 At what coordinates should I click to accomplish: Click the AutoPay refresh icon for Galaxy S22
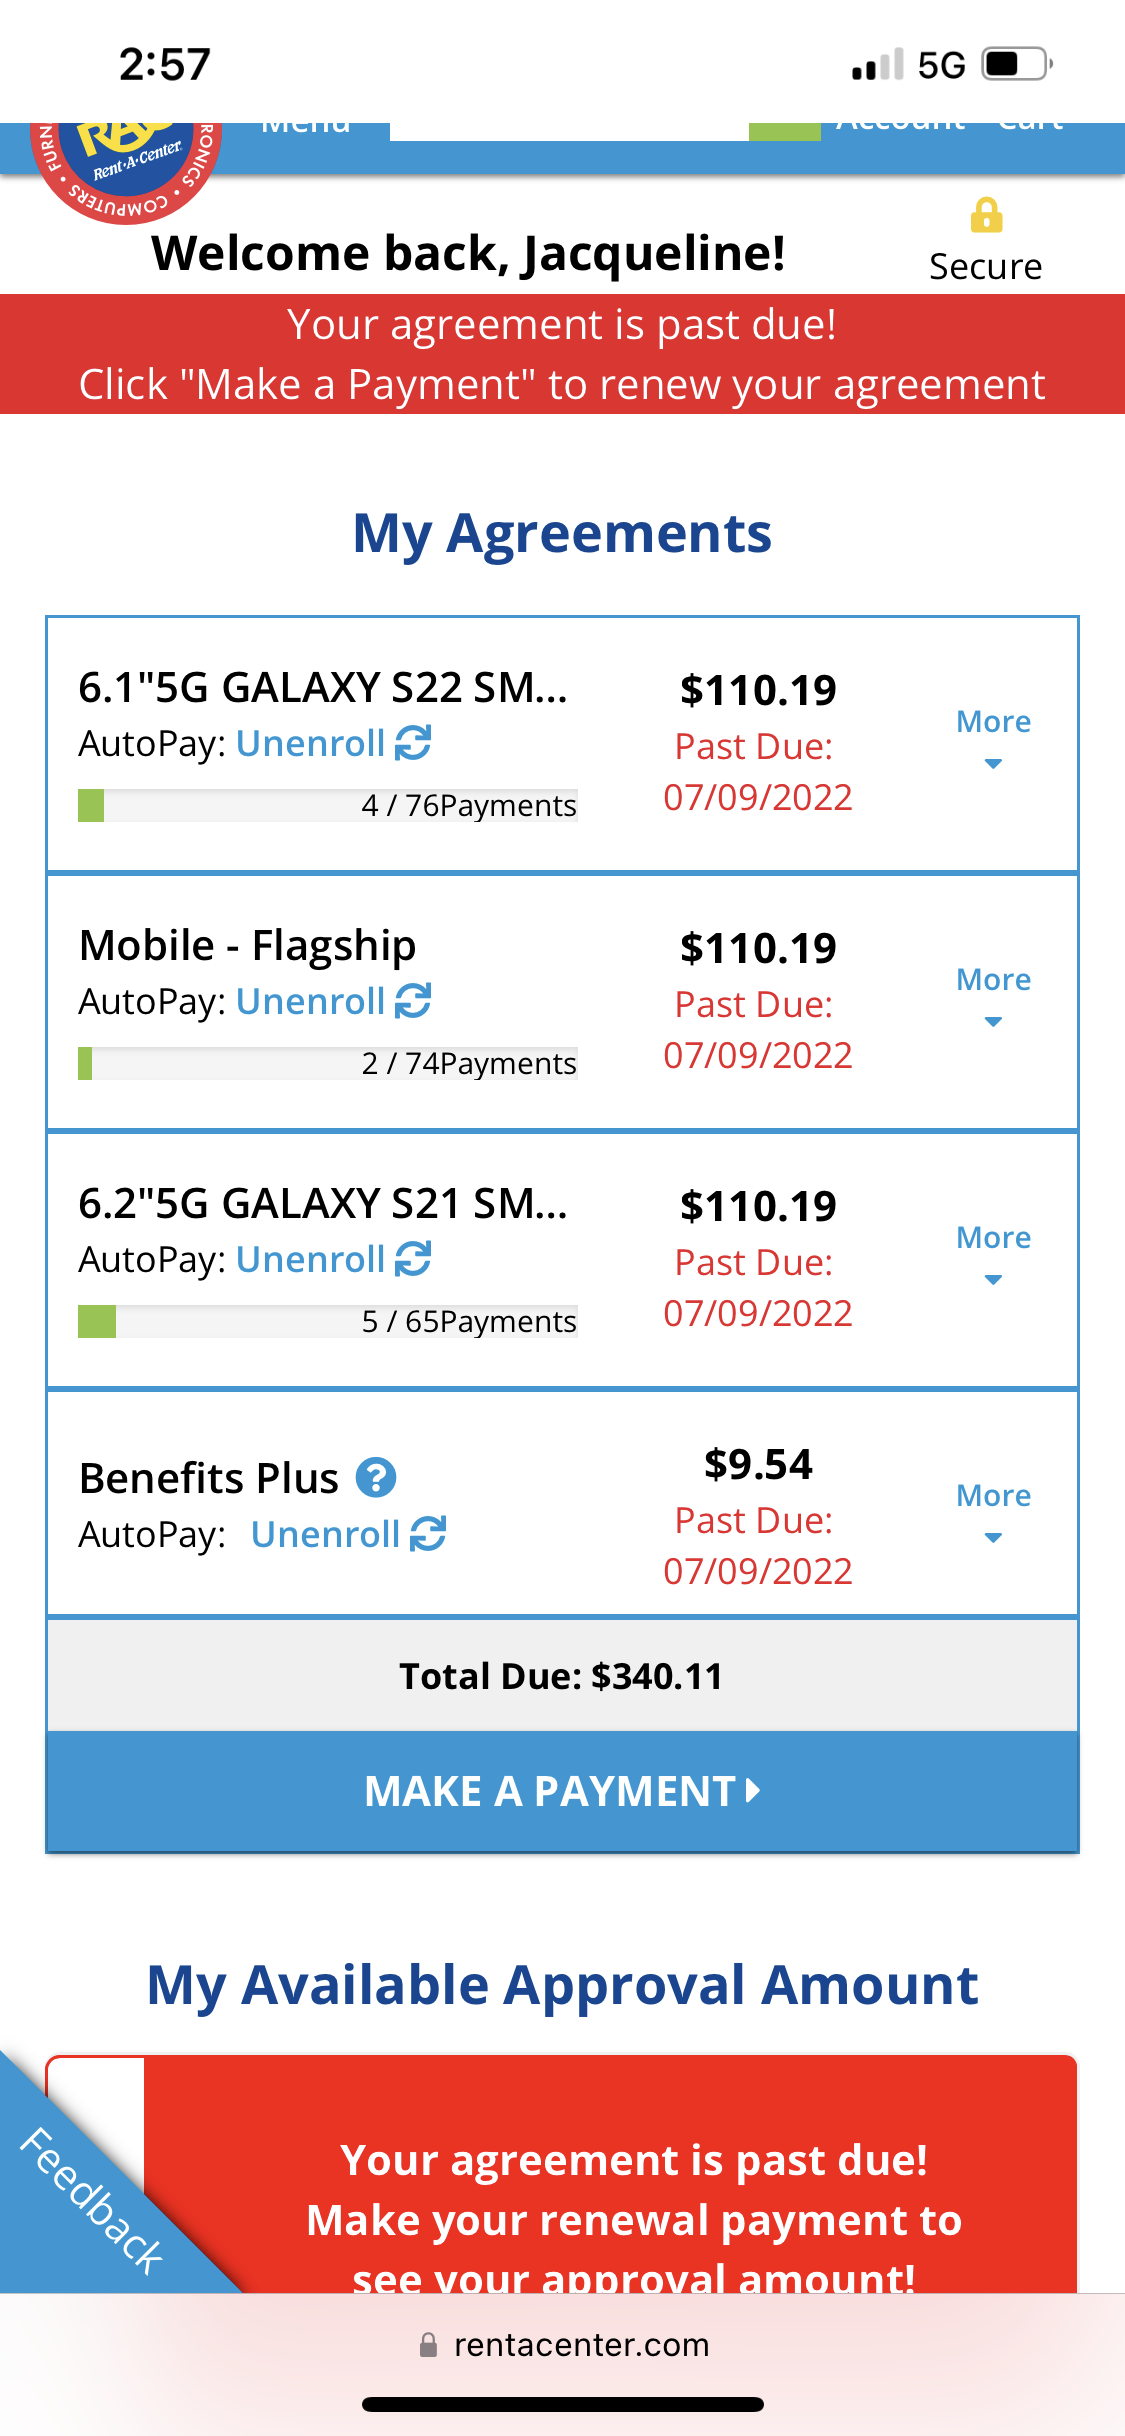point(413,743)
